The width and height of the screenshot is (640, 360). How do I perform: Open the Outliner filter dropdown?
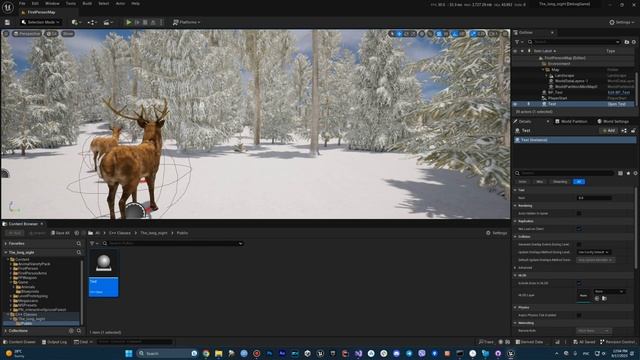click(x=518, y=42)
